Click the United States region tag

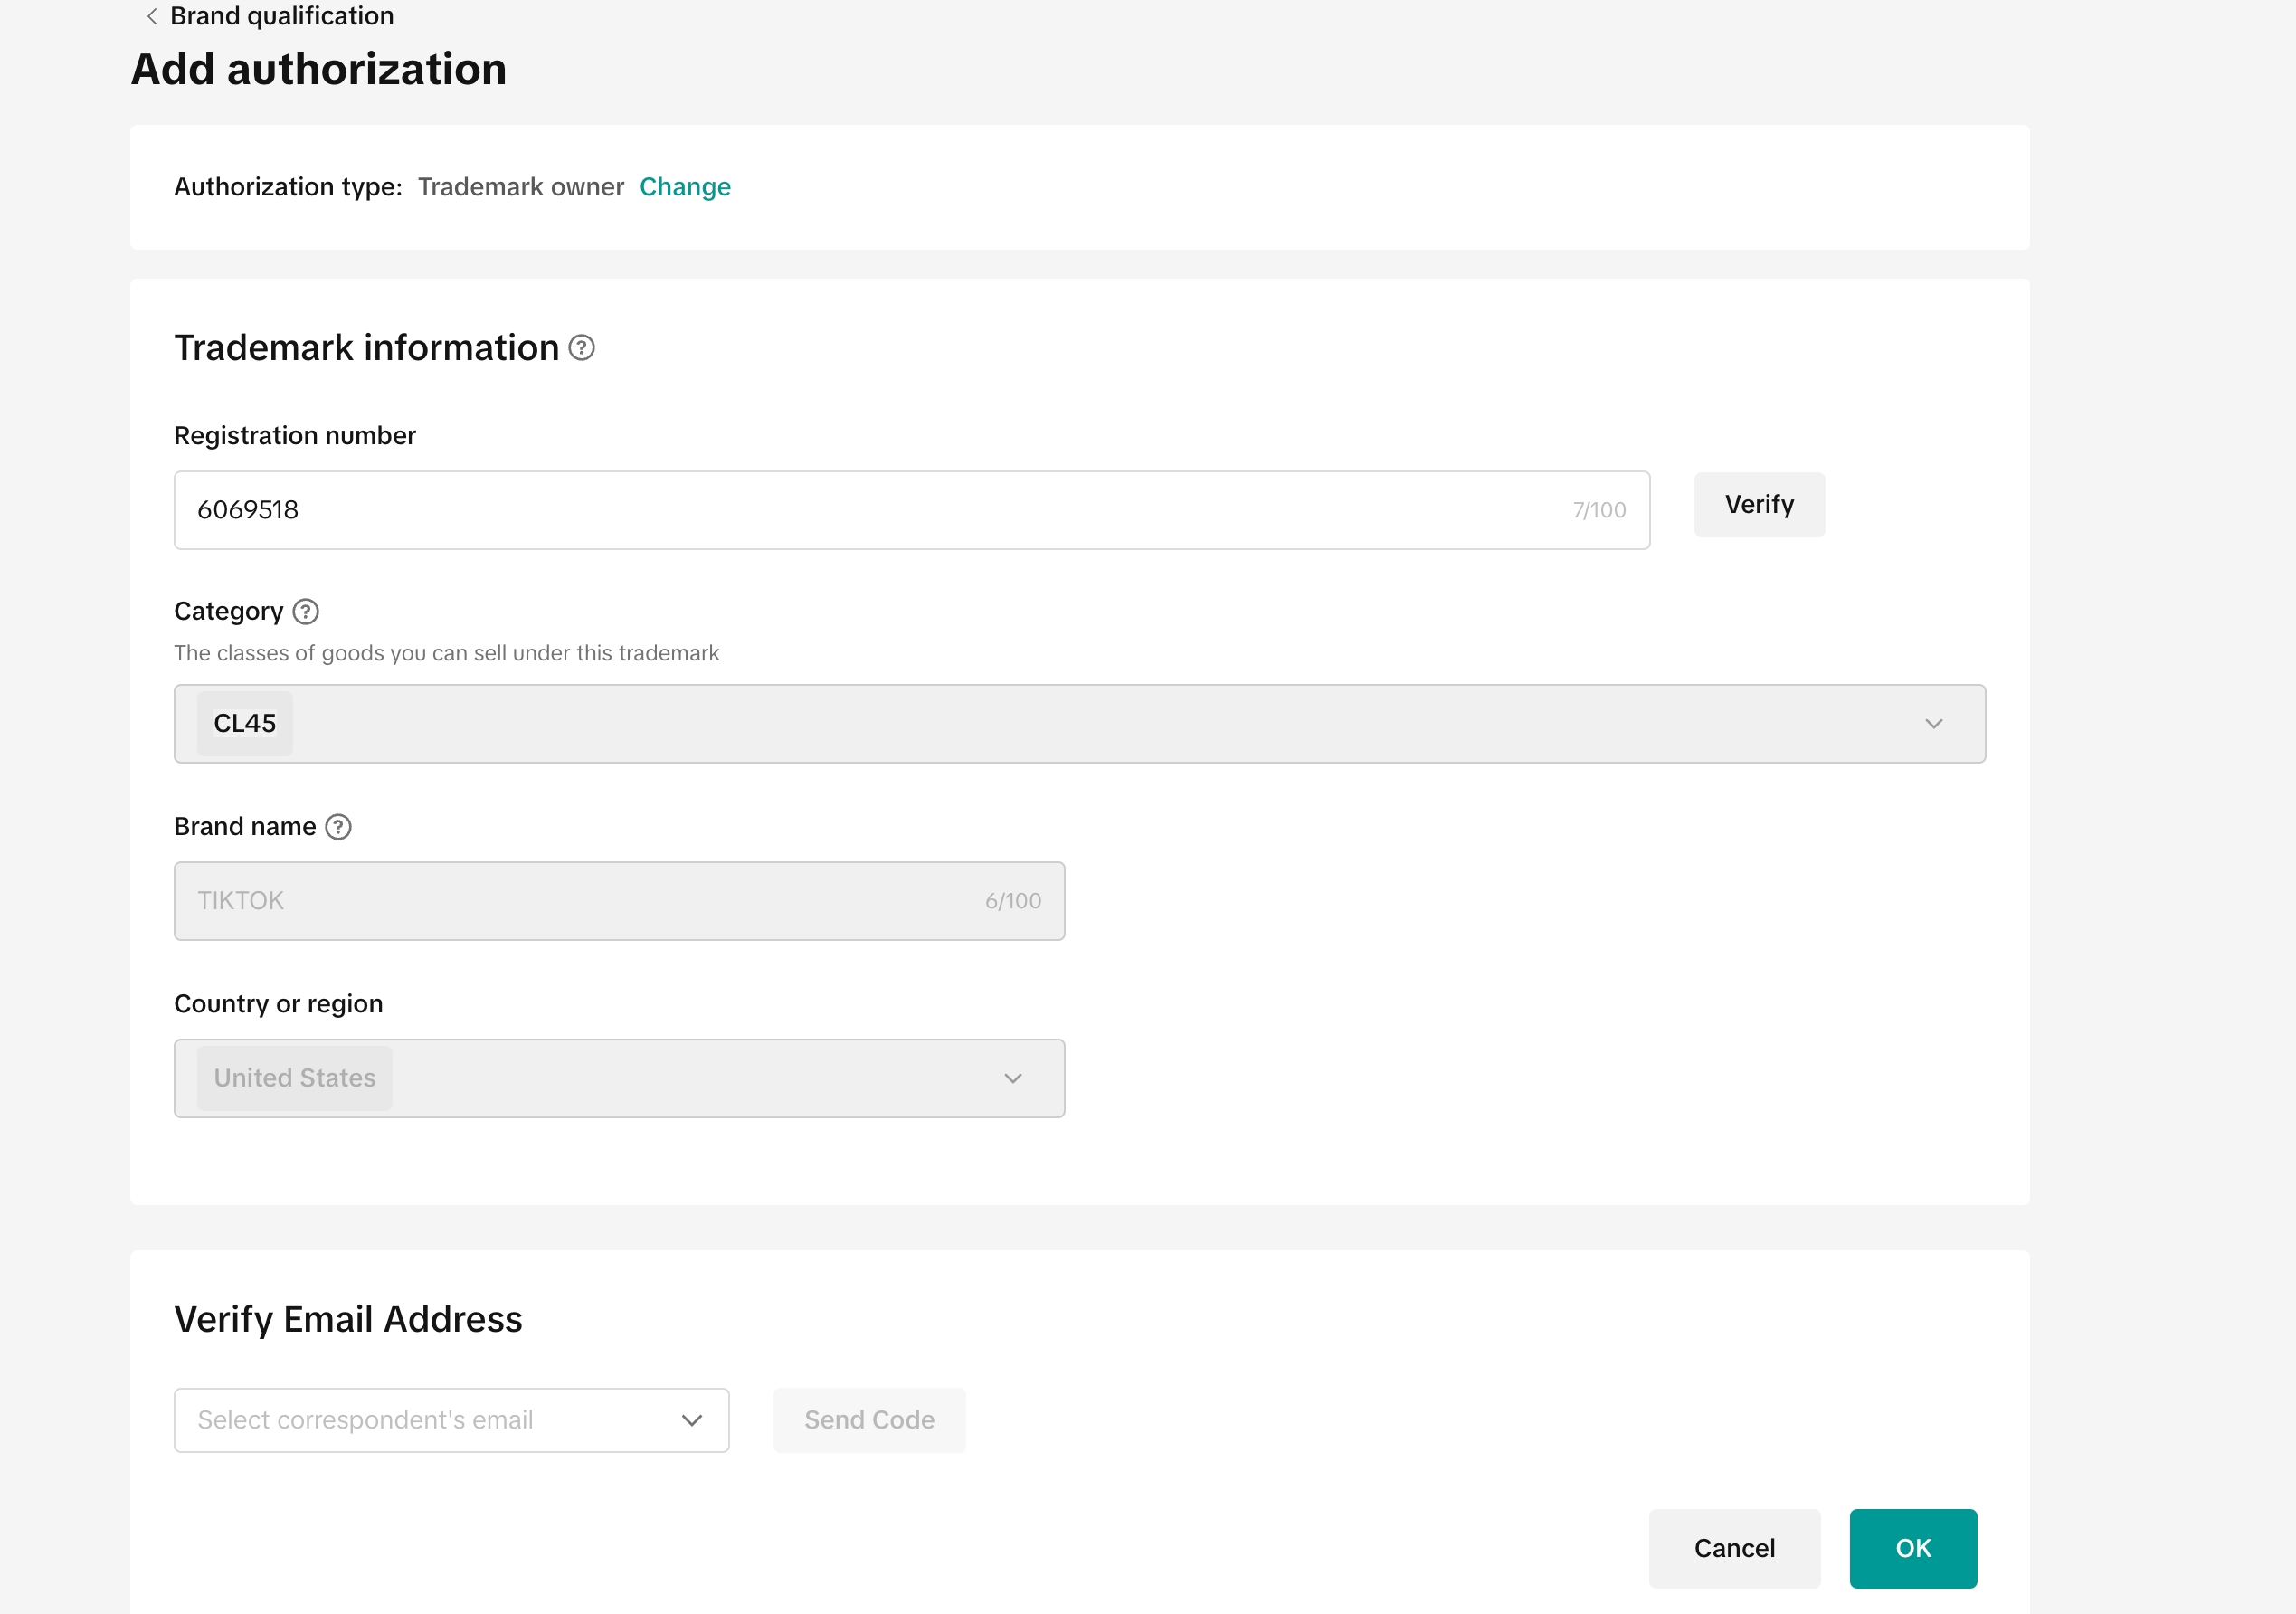[295, 1078]
